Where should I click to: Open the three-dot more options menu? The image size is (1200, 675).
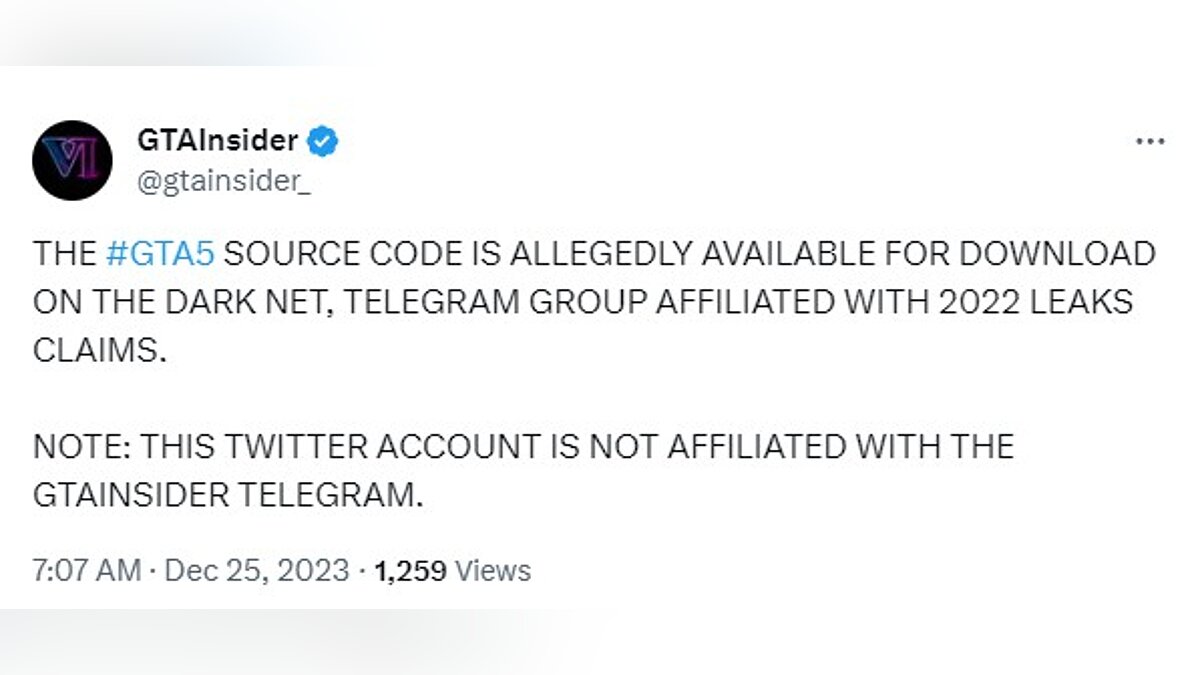click(1151, 142)
